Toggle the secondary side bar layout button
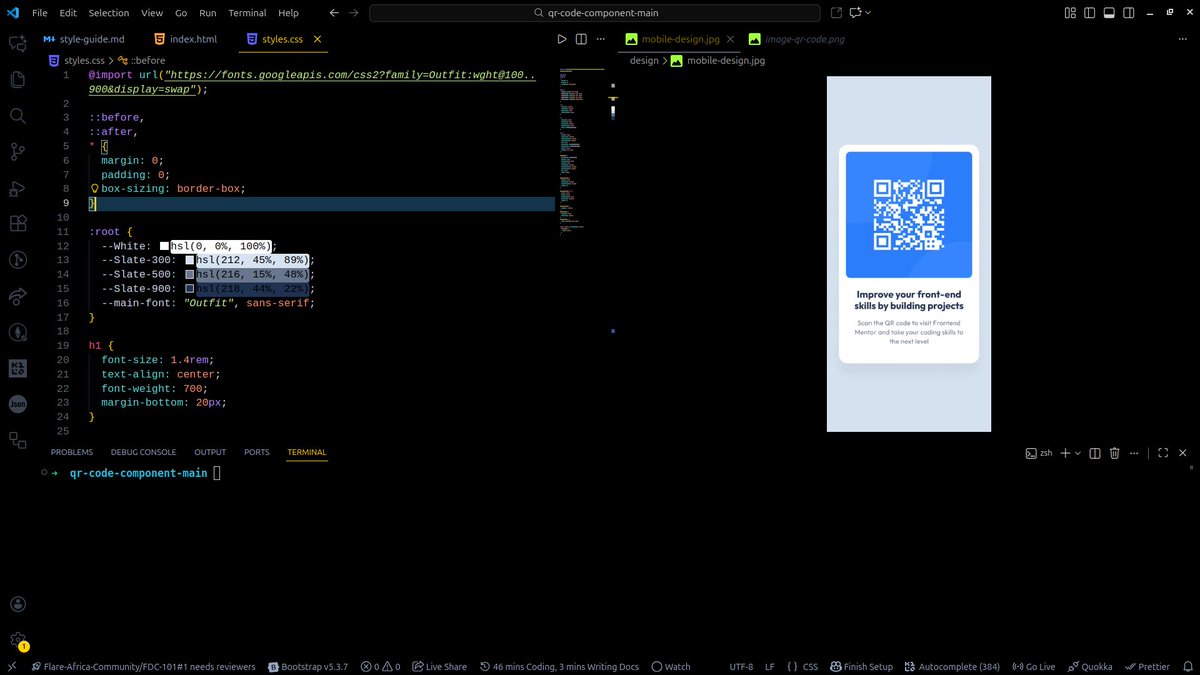 point(1128,13)
